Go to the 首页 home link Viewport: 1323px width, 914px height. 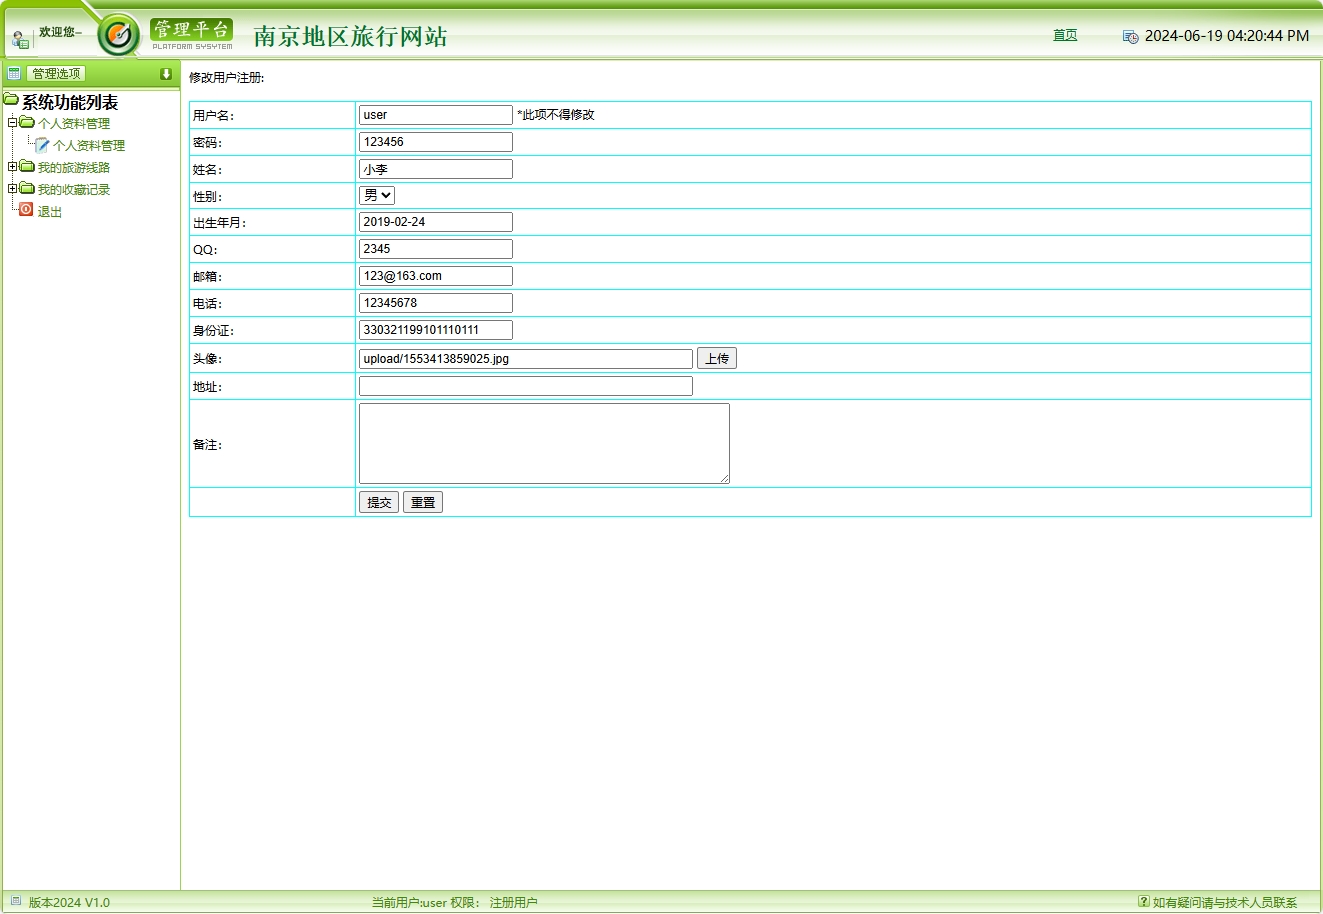click(x=1065, y=35)
